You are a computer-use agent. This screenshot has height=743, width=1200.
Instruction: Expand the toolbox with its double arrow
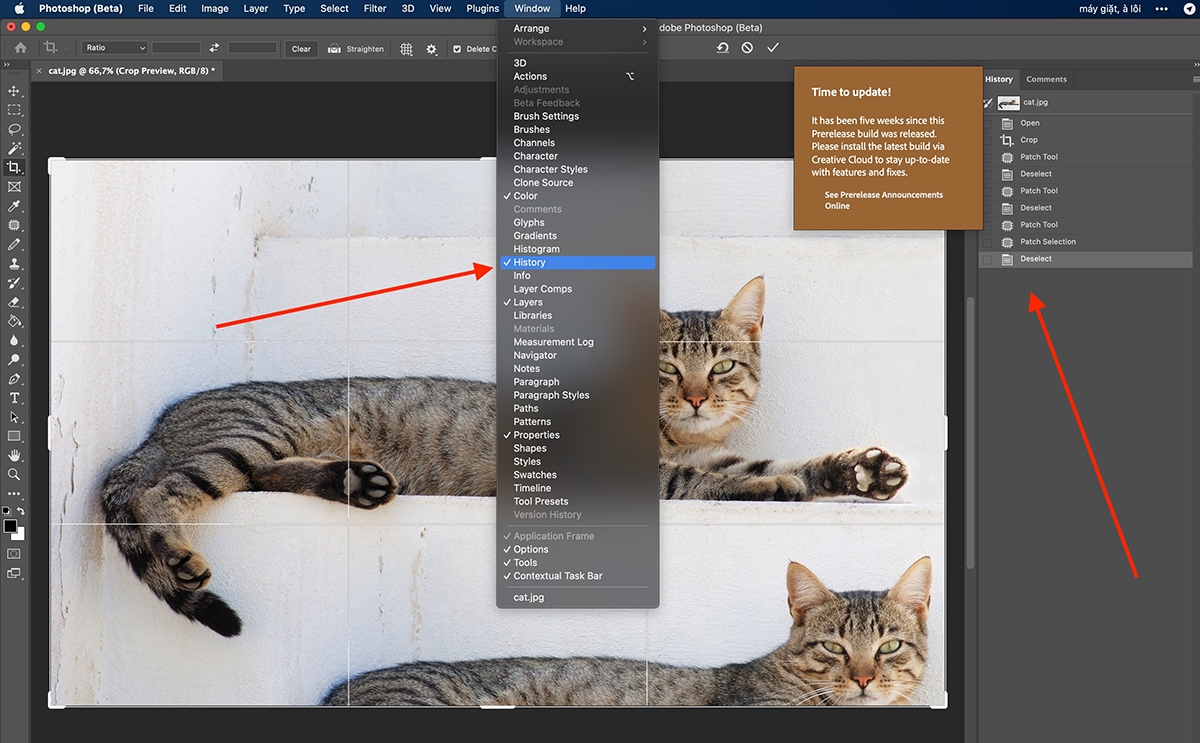point(7,64)
